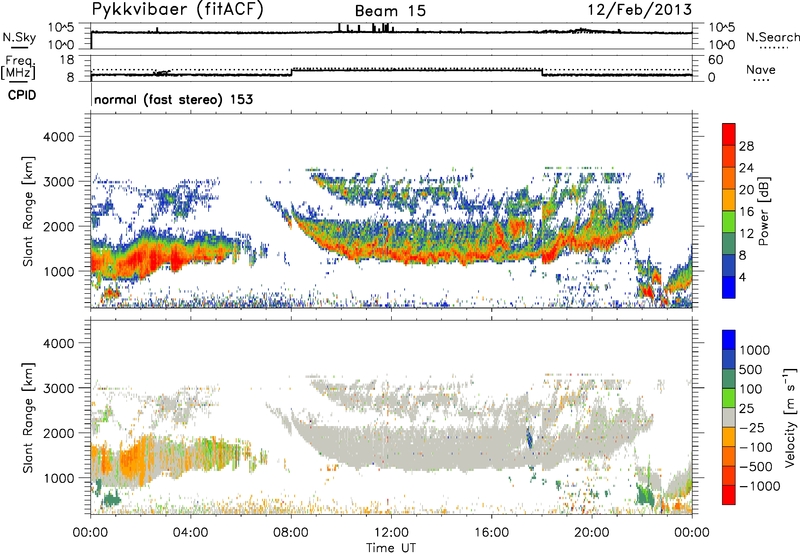Click the Slant Range label of velocity panel
800x554 pixels.
pos(28,417)
